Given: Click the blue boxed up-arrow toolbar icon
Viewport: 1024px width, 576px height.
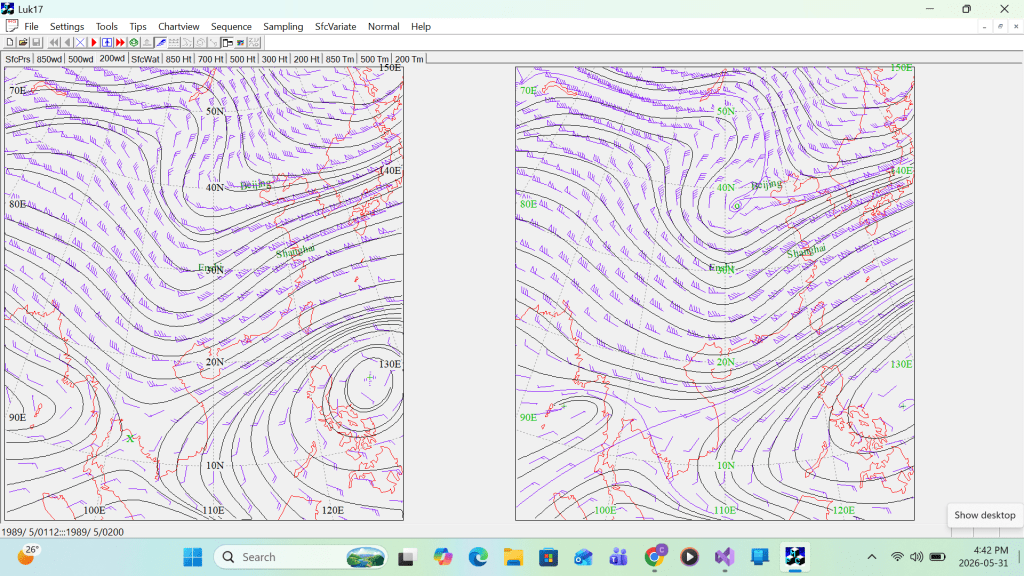Looking at the screenshot, I should pos(107,42).
